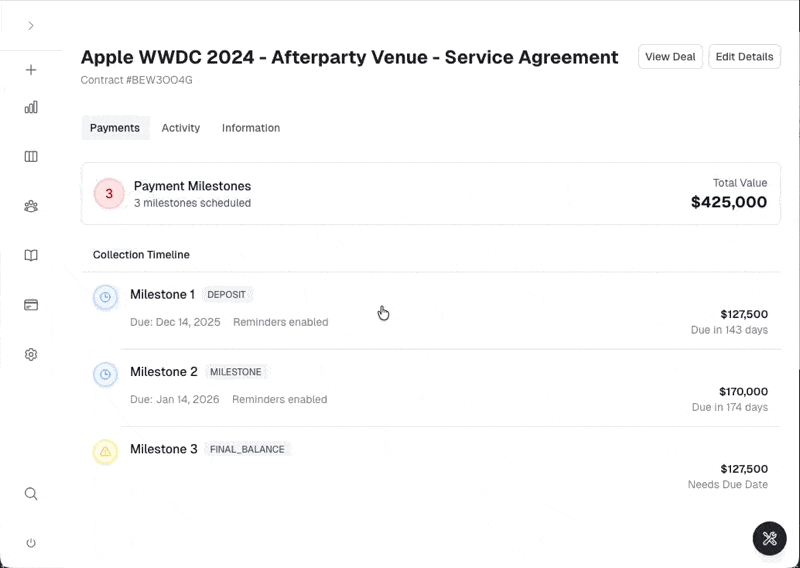Click the Due: Jan 14, 2026 date
Image resolution: width=800 pixels, height=568 pixels.
174,399
